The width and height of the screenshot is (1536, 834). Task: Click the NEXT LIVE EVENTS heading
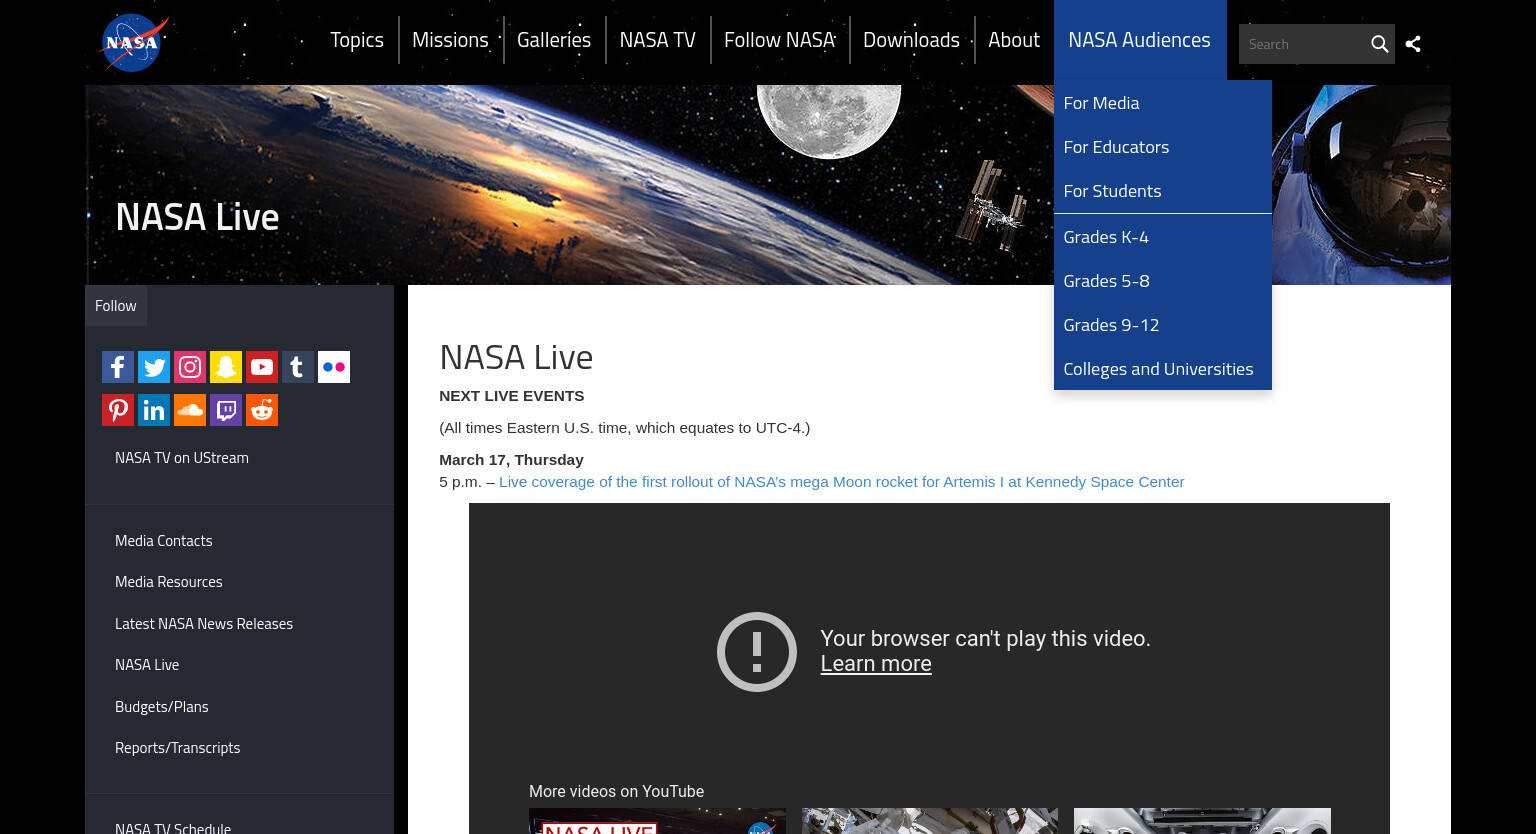coord(512,396)
